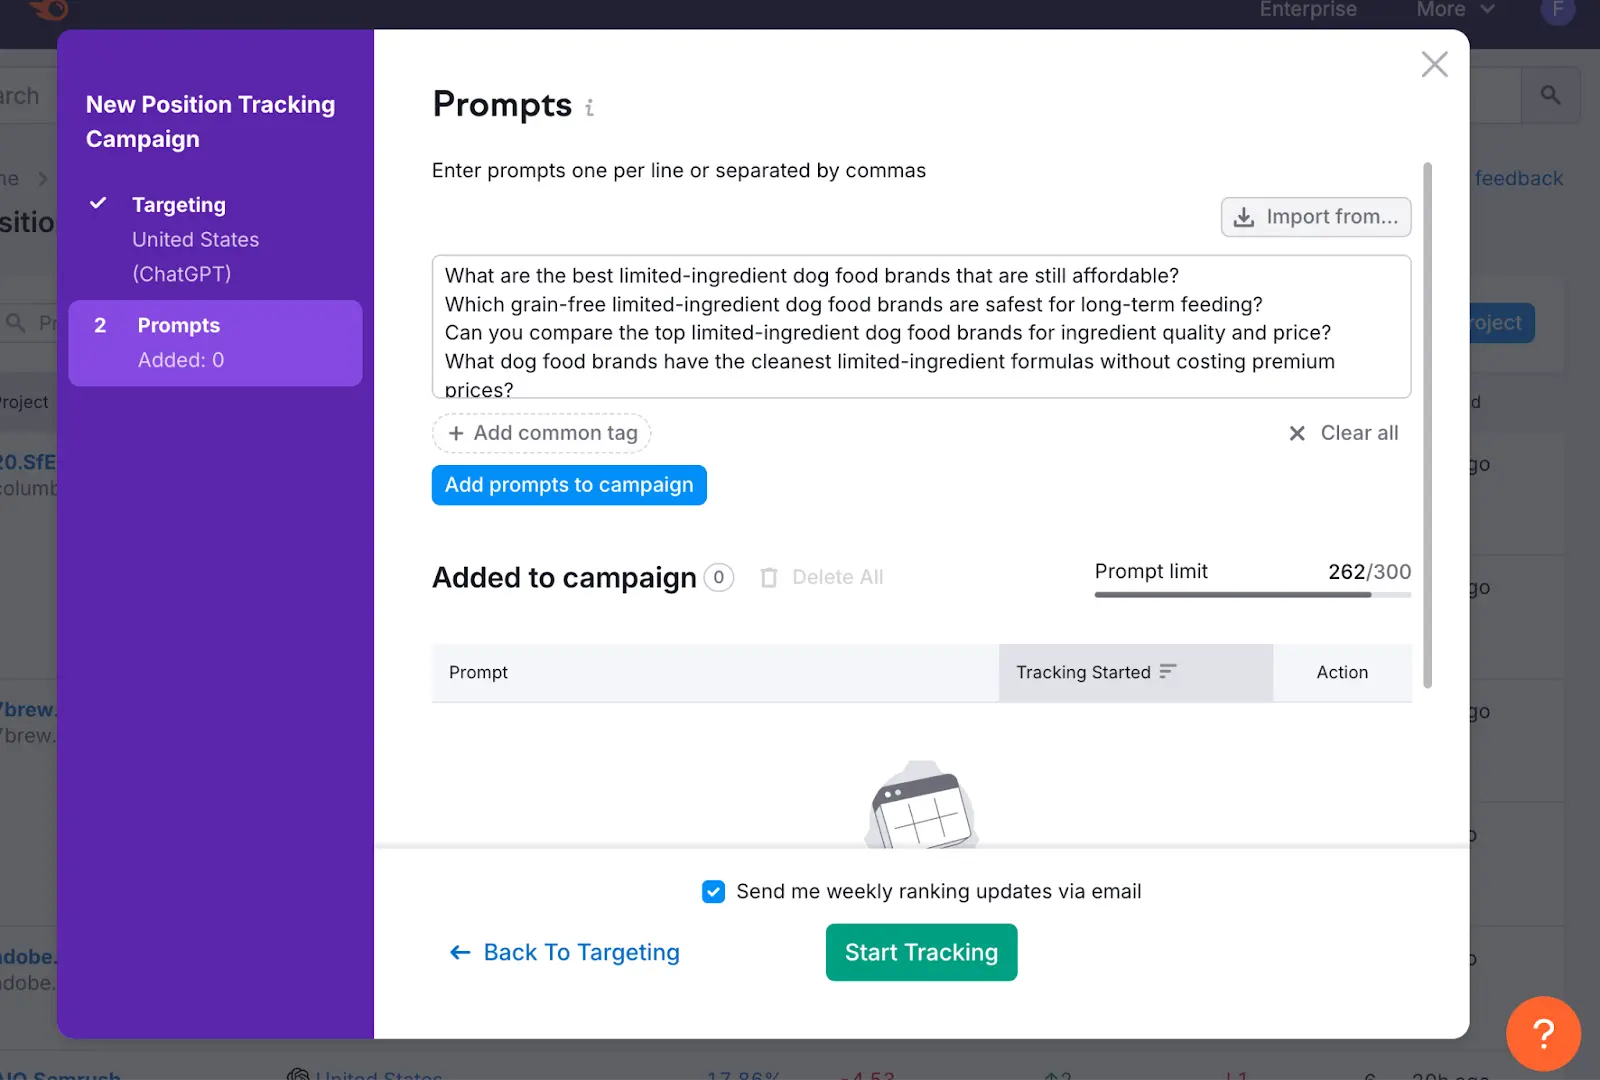Go to the Targeting step in sidebar
Viewport: 1600px width, 1080px height.
point(179,205)
